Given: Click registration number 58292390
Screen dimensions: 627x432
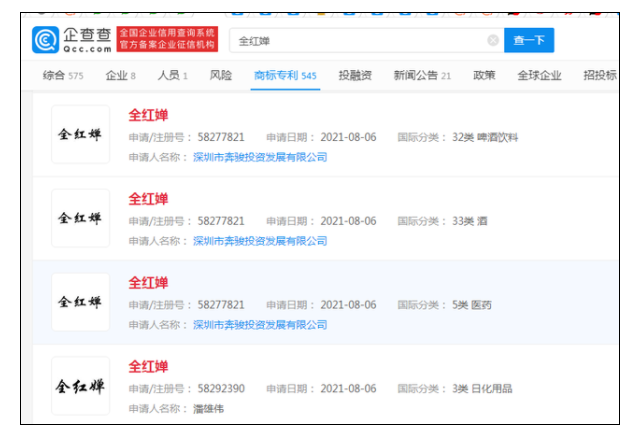Looking at the screenshot, I should tap(221, 388).
